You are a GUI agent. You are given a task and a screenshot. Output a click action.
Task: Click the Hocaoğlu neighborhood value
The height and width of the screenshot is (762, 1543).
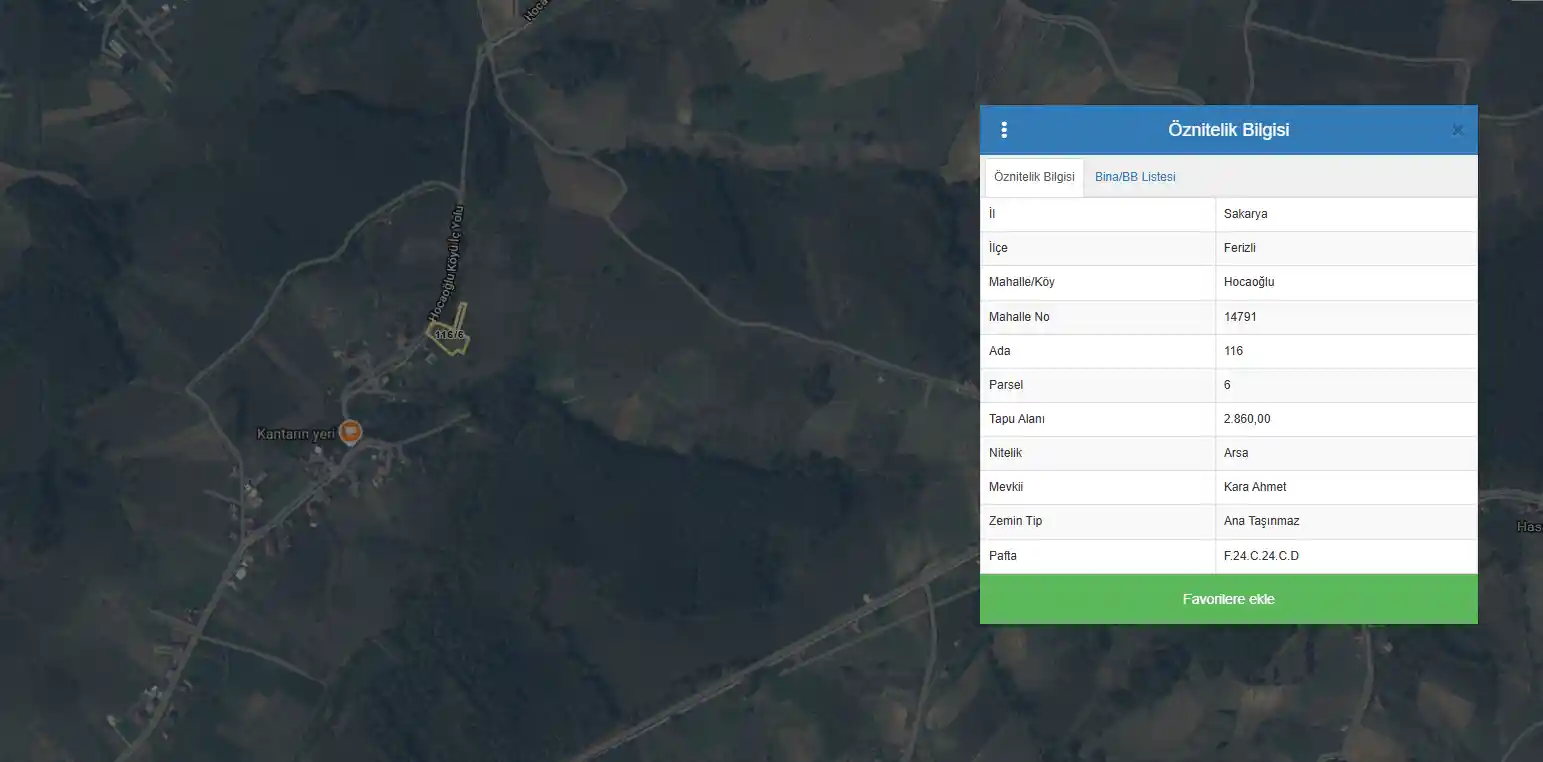[1249, 282]
